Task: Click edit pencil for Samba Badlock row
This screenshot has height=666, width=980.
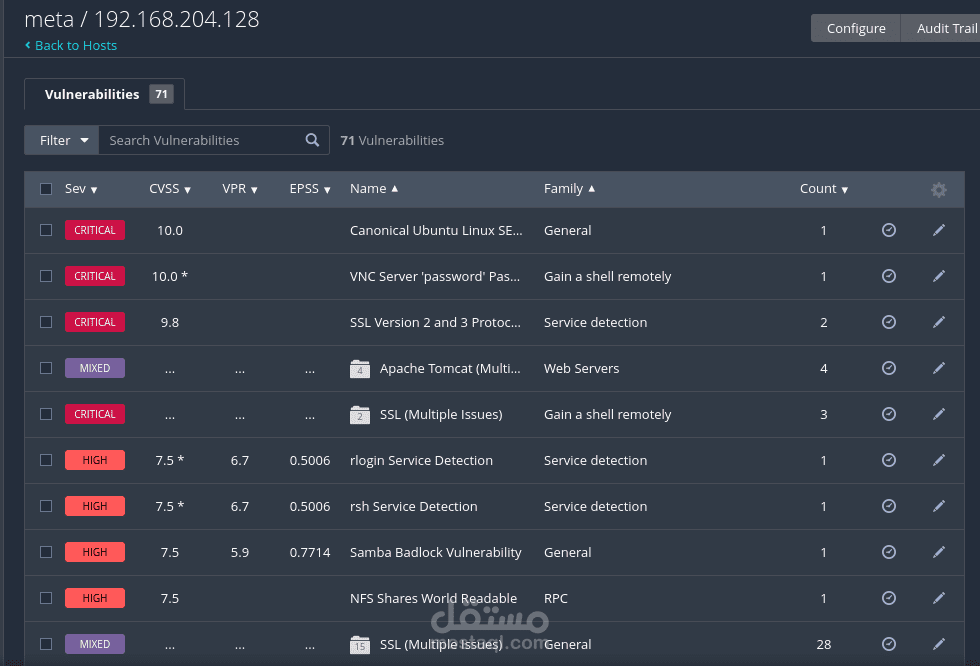Action: [939, 552]
